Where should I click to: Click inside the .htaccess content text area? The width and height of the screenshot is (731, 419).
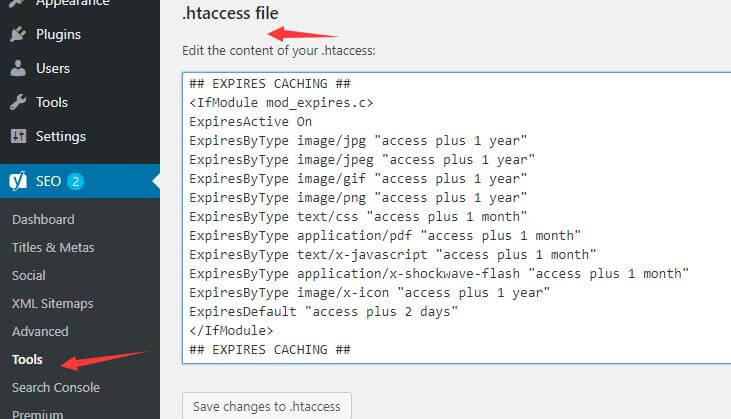[456, 220]
